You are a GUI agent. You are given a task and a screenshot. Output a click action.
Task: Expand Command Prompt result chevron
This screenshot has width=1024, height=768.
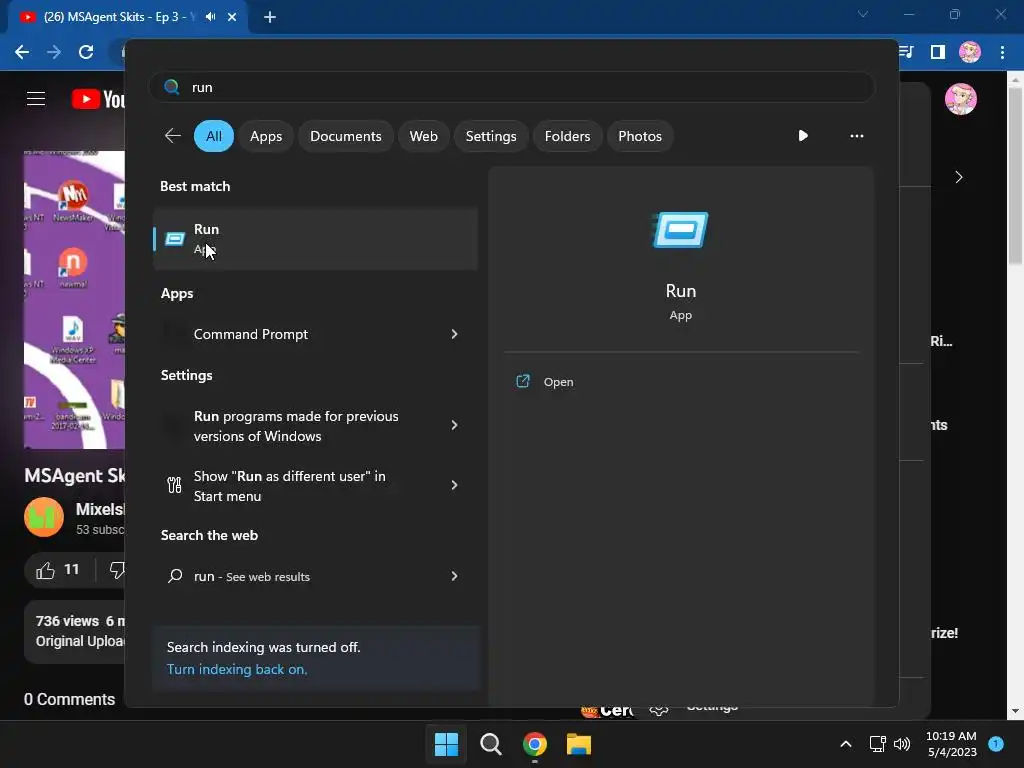click(454, 334)
